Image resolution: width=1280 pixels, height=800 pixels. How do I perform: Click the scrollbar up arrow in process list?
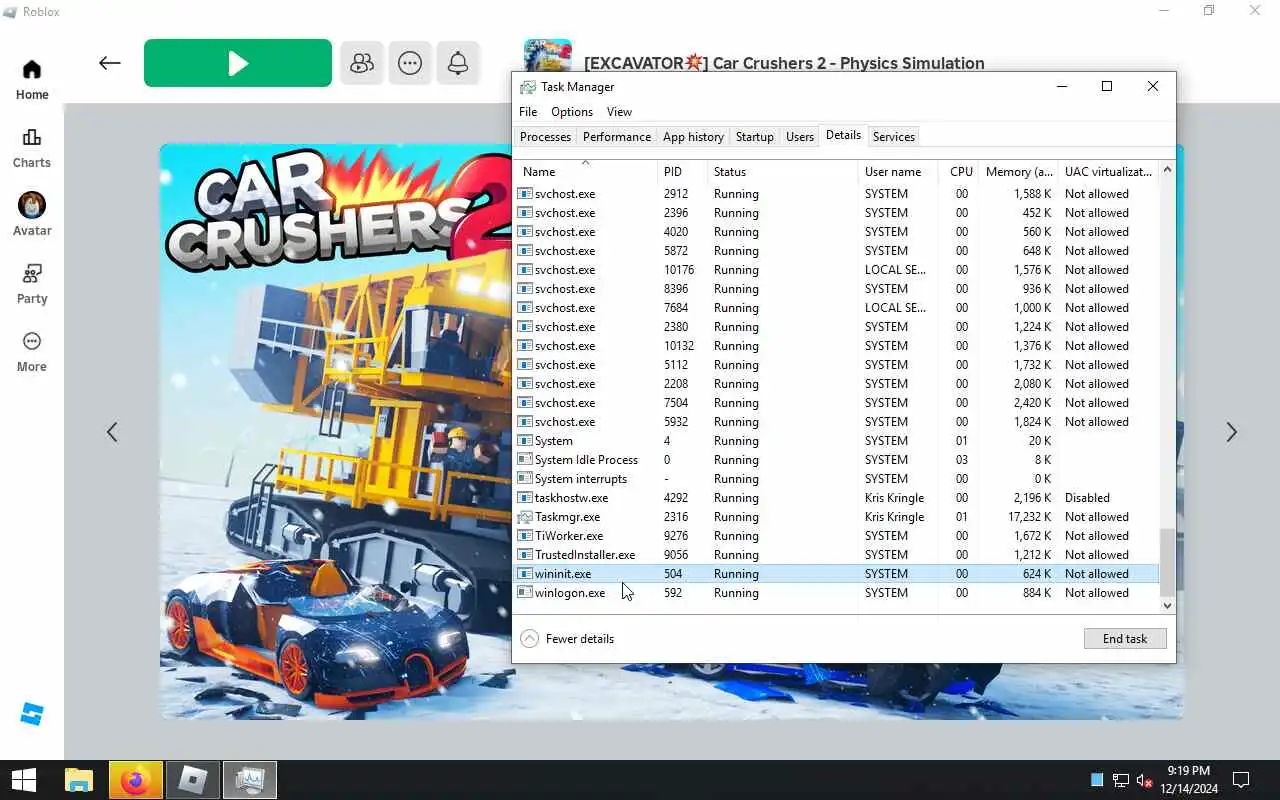click(1167, 170)
